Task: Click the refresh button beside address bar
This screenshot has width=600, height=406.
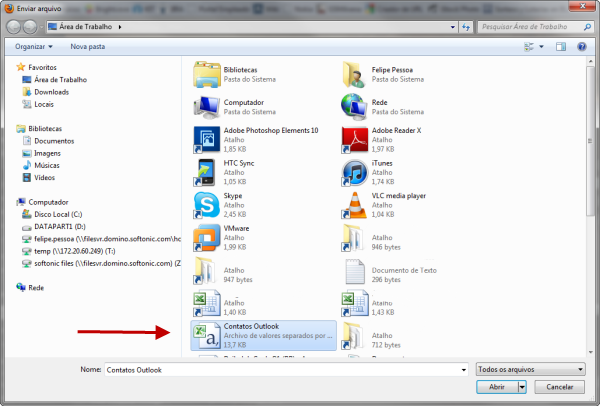Action: coord(466,27)
